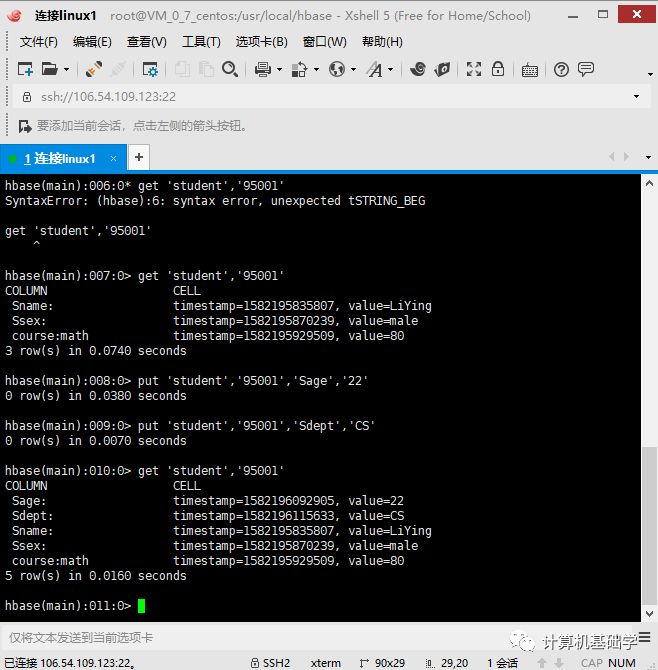Click the SSH2 status bar entry
Viewport: 658px width, 670px height.
270,663
